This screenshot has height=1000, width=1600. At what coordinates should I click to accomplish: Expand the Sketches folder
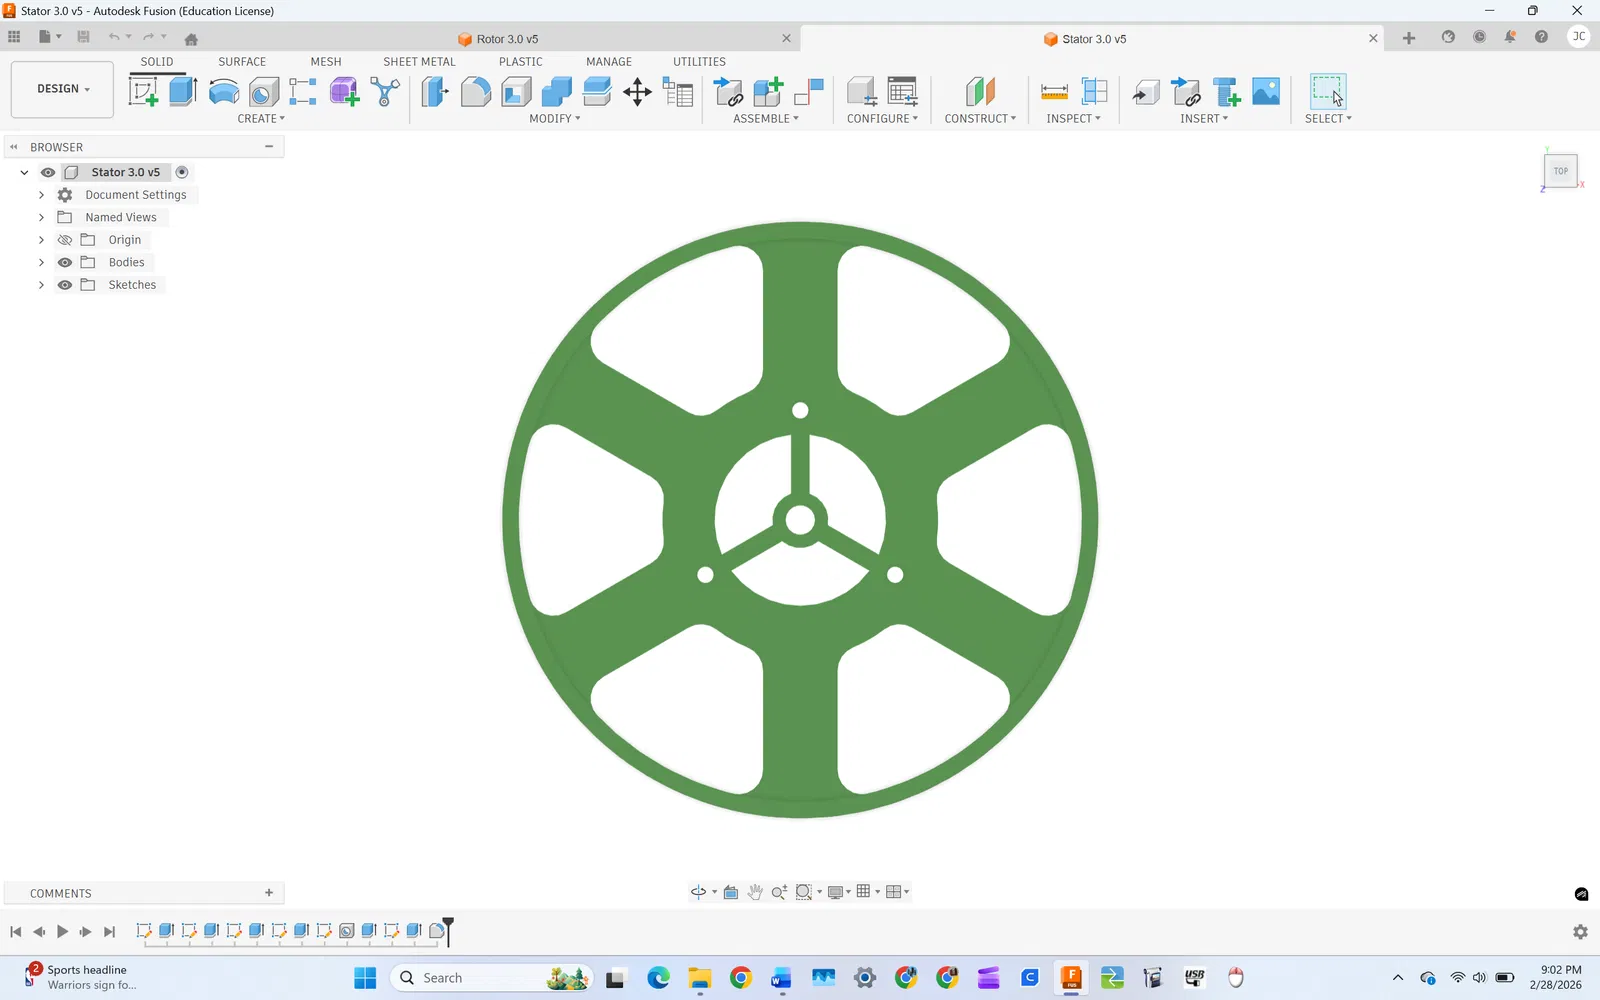tap(41, 285)
